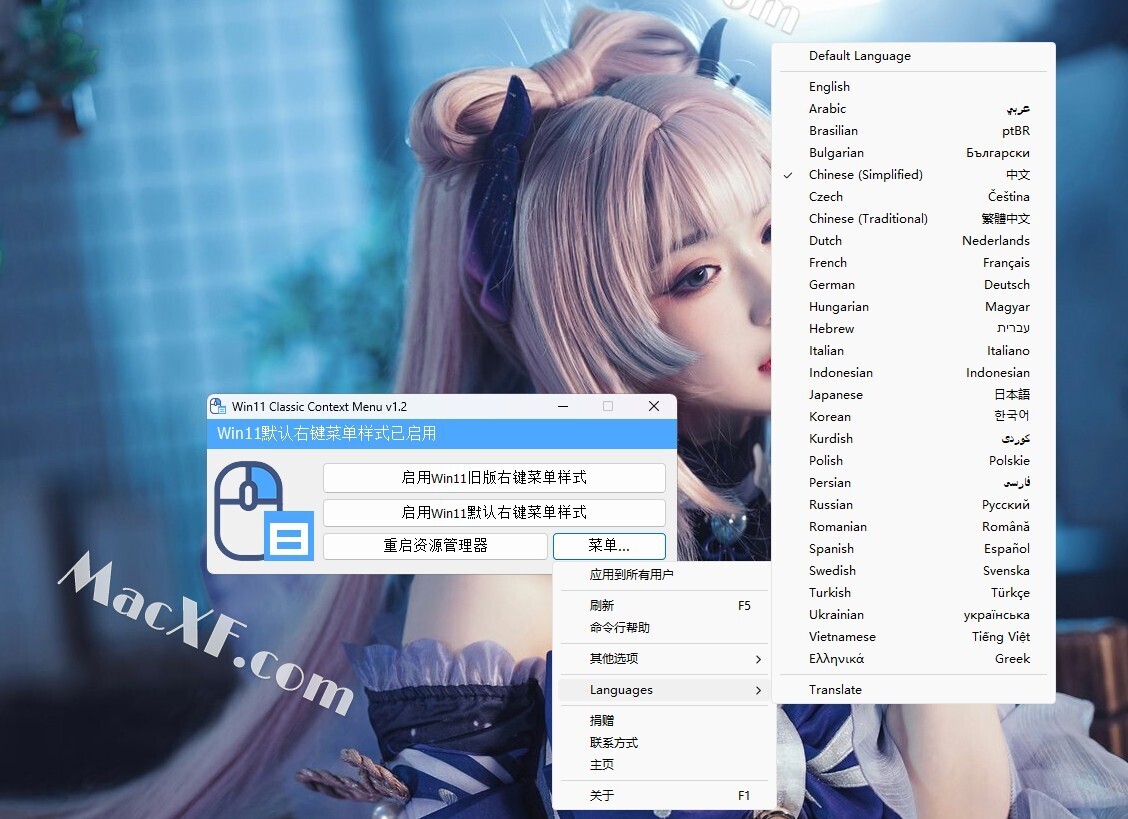Screen dimensions: 1128x819
Task: Close the Win11 Classic Context Menu window
Action: click(x=654, y=406)
